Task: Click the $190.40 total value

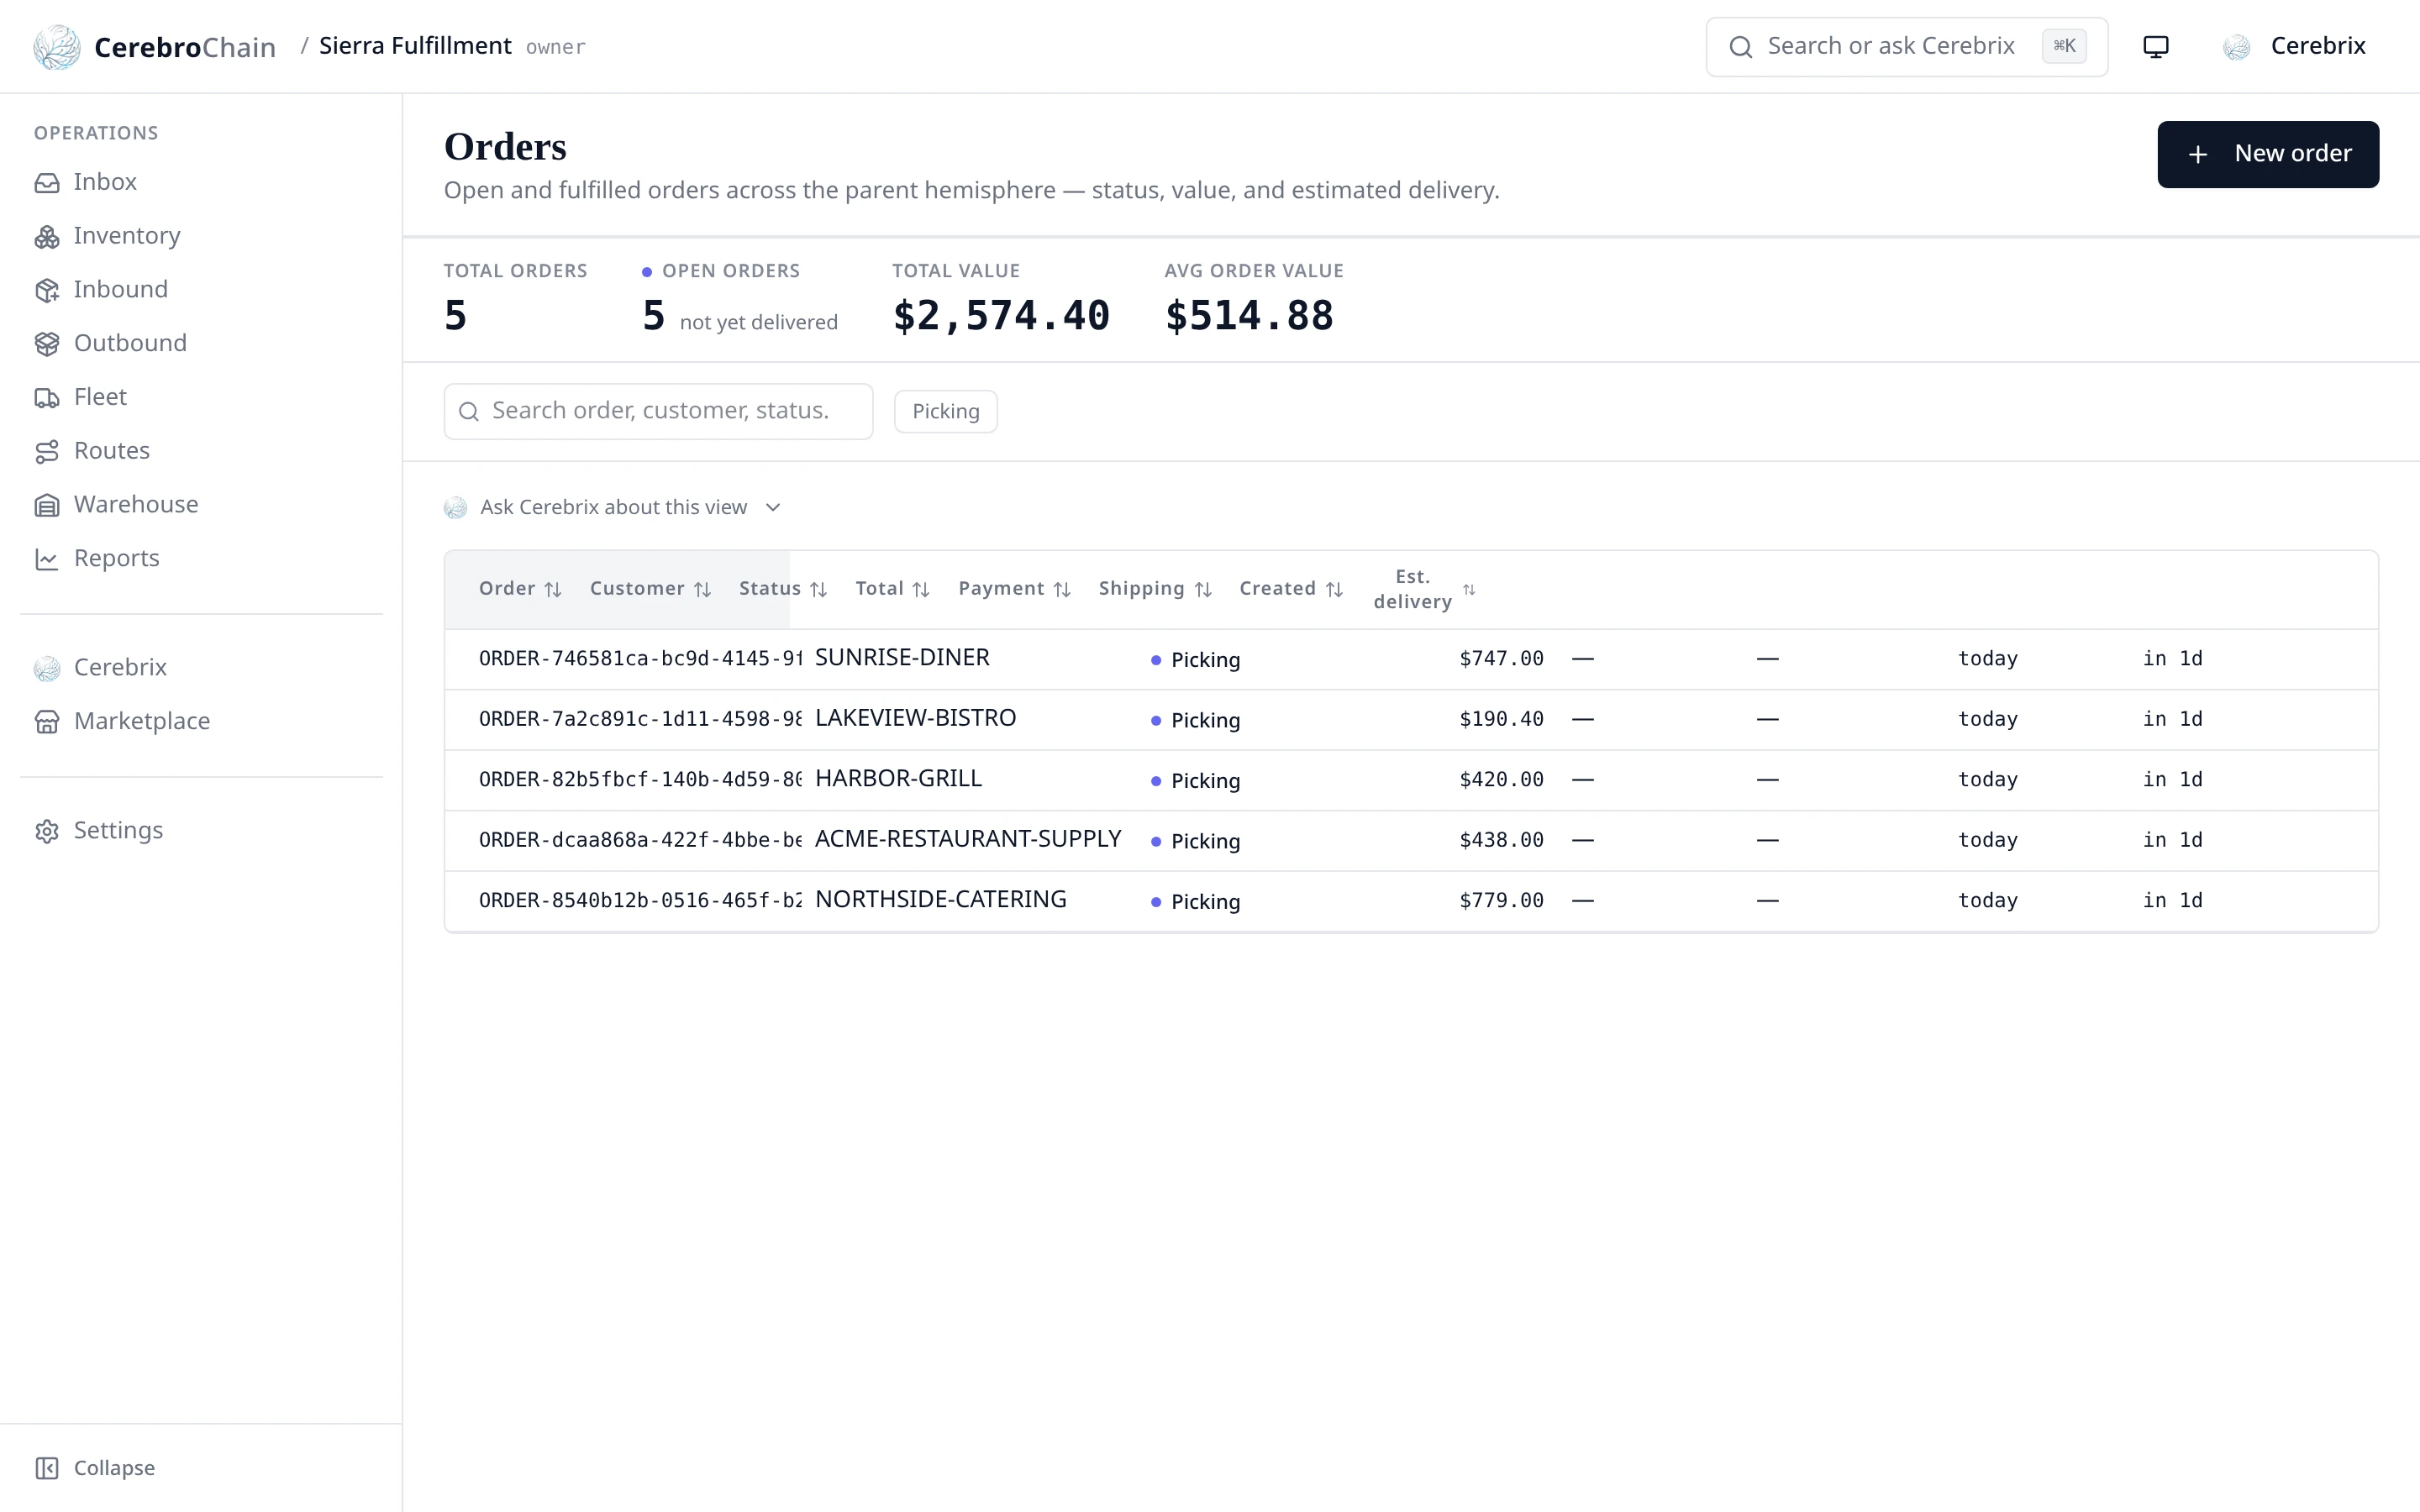Action: 1501,719
